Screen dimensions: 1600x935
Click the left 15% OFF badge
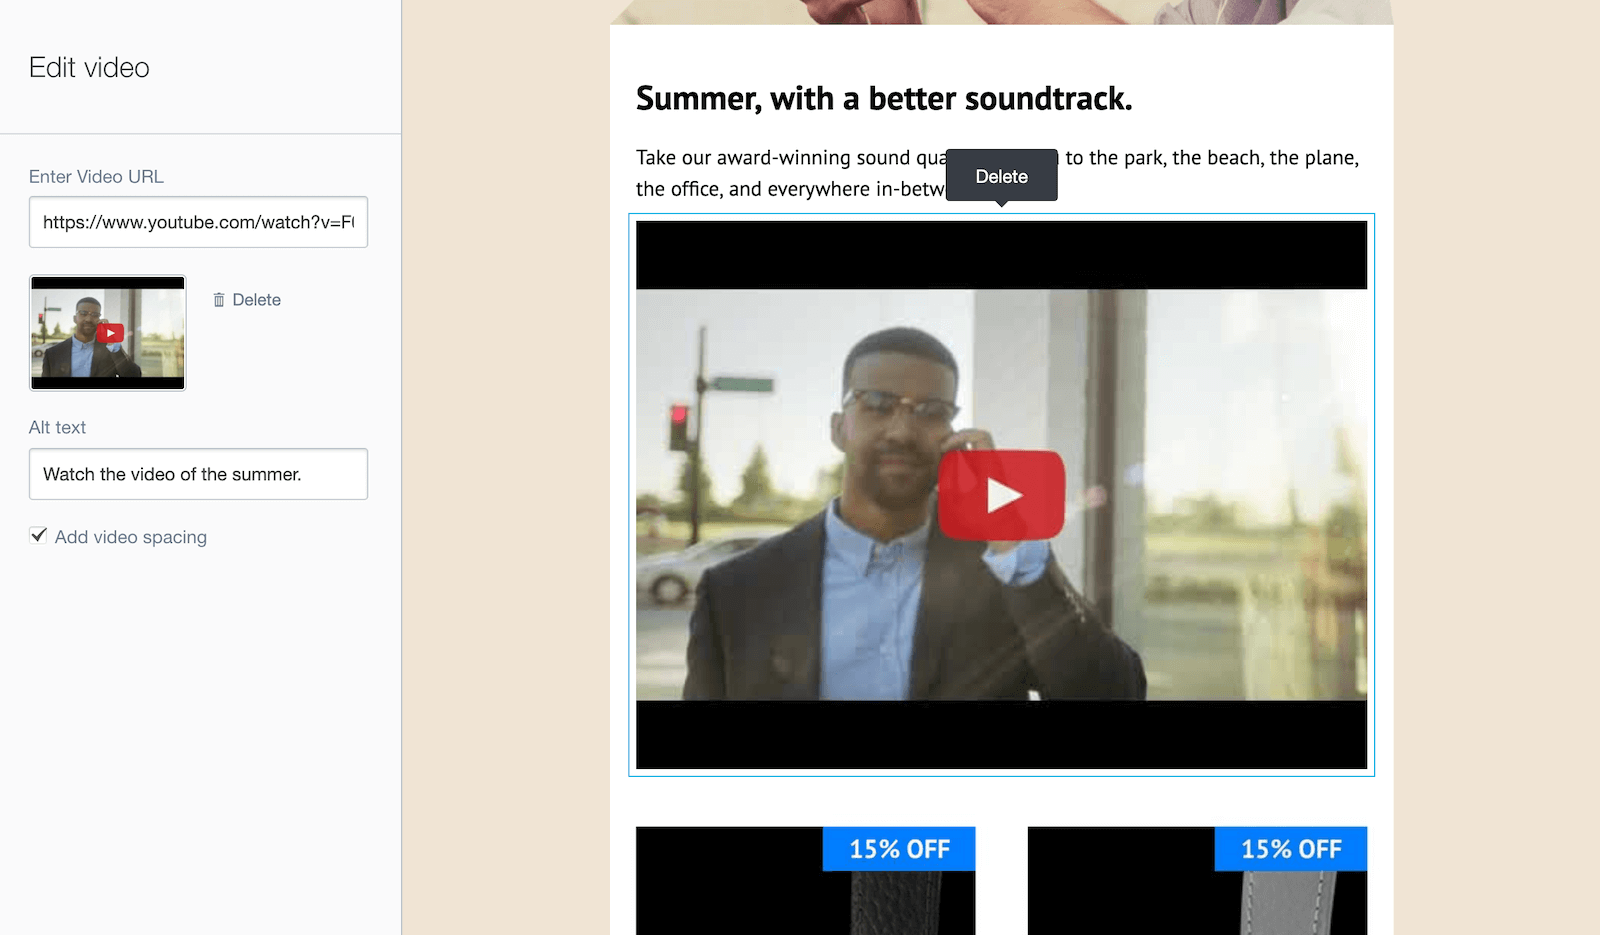898,849
